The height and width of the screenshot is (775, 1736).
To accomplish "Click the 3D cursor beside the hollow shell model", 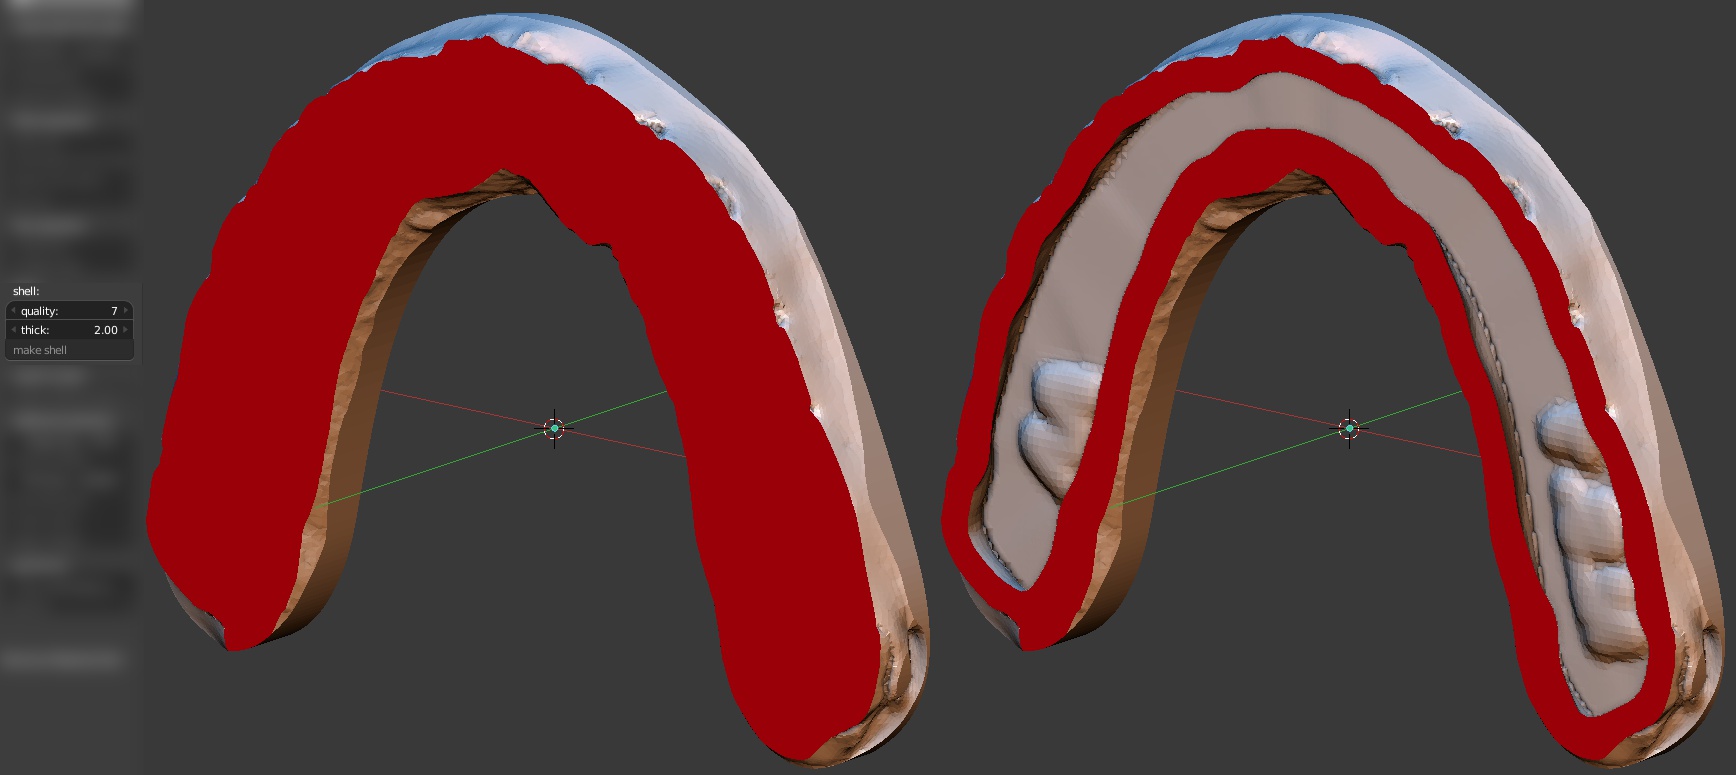I will (x=1349, y=428).
